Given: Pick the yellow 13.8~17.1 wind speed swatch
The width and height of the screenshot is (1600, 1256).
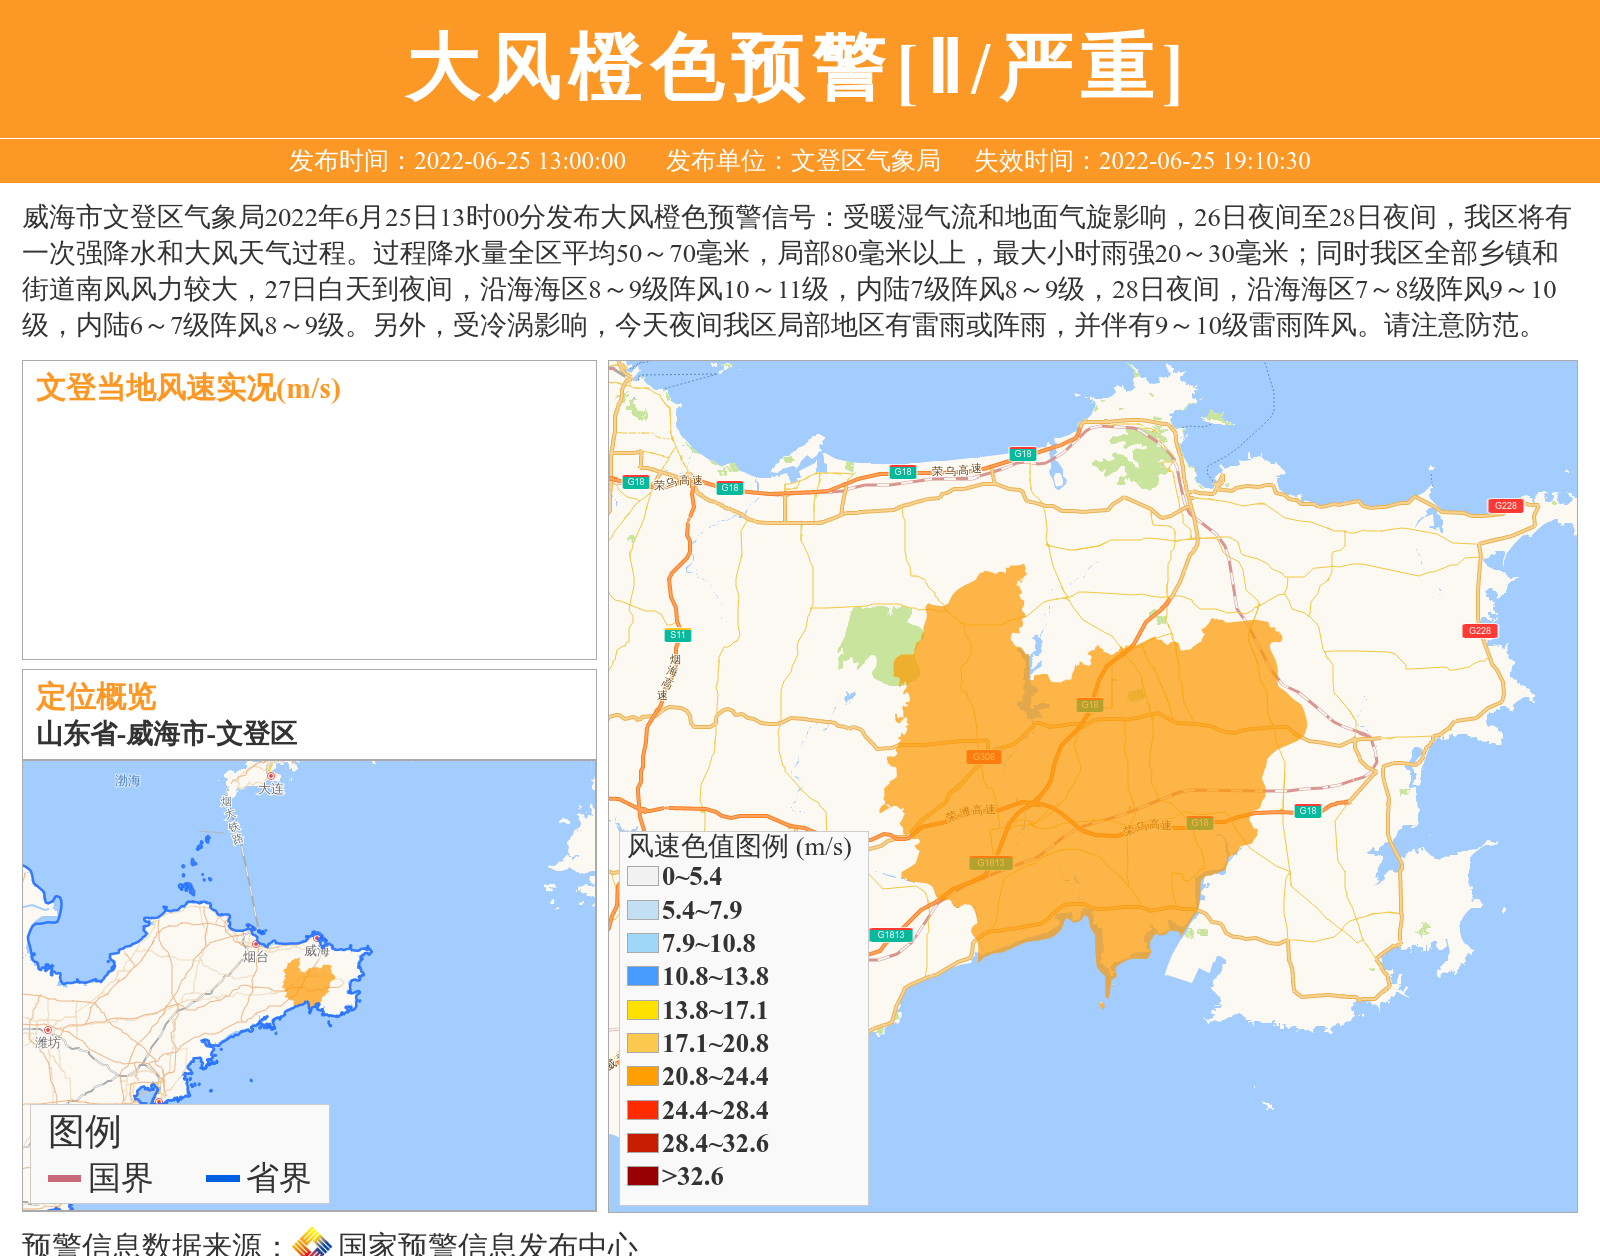Looking at the screenshot, I should point(642,1010).
